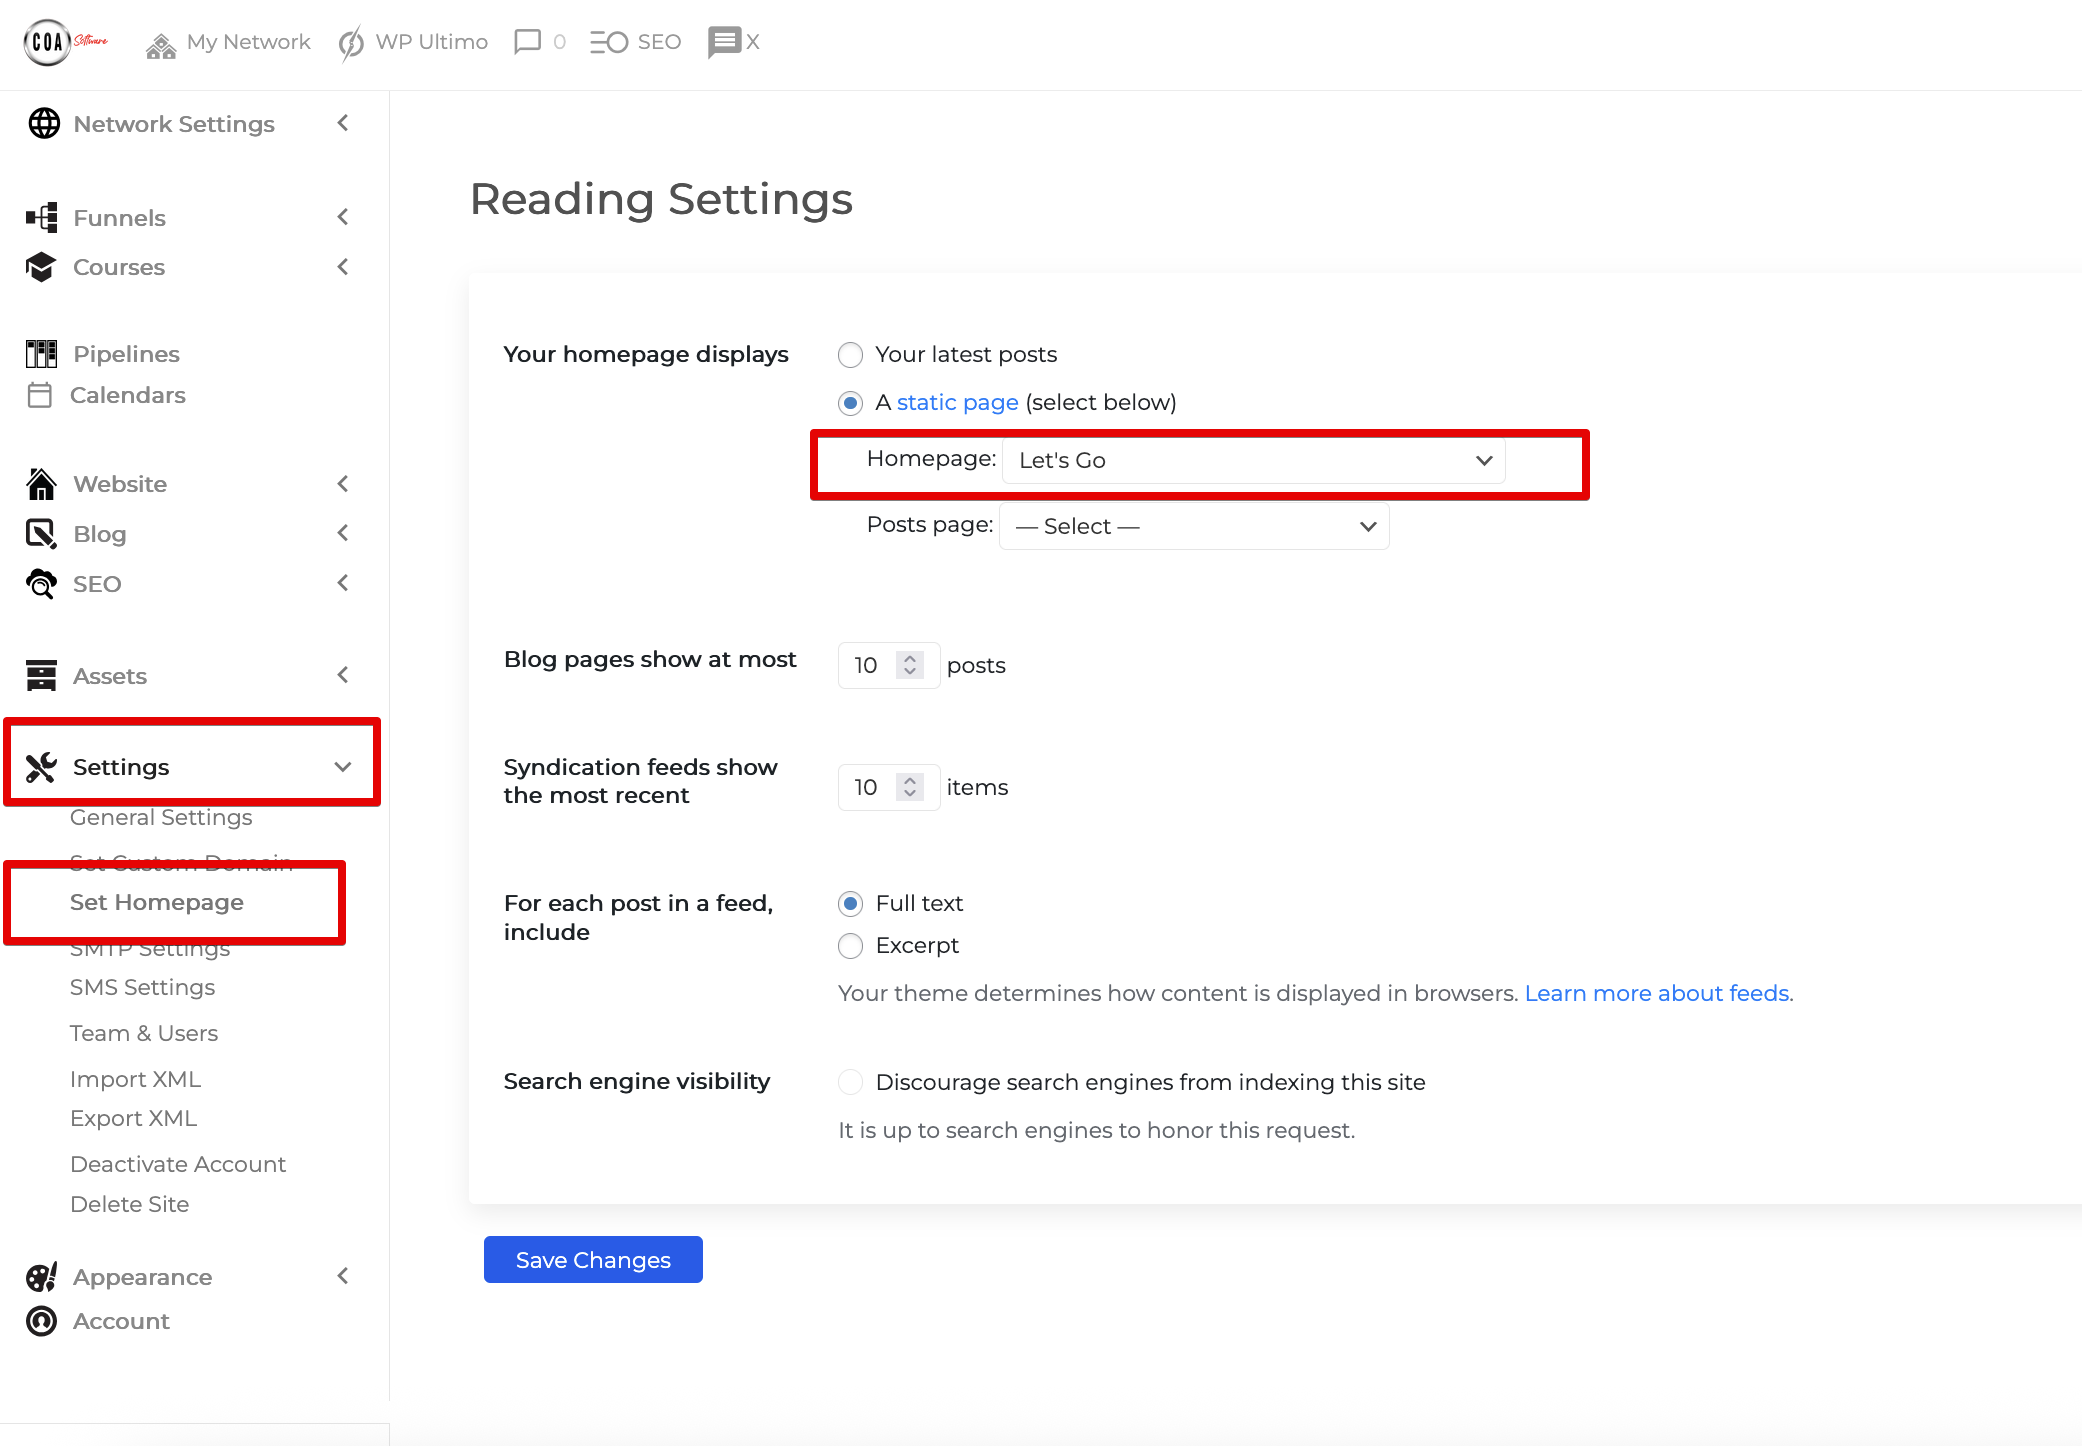Viewport: 2082px width, 1446px height.
Task: Open the Network Settings globe icon
Action: coord(43,123)
